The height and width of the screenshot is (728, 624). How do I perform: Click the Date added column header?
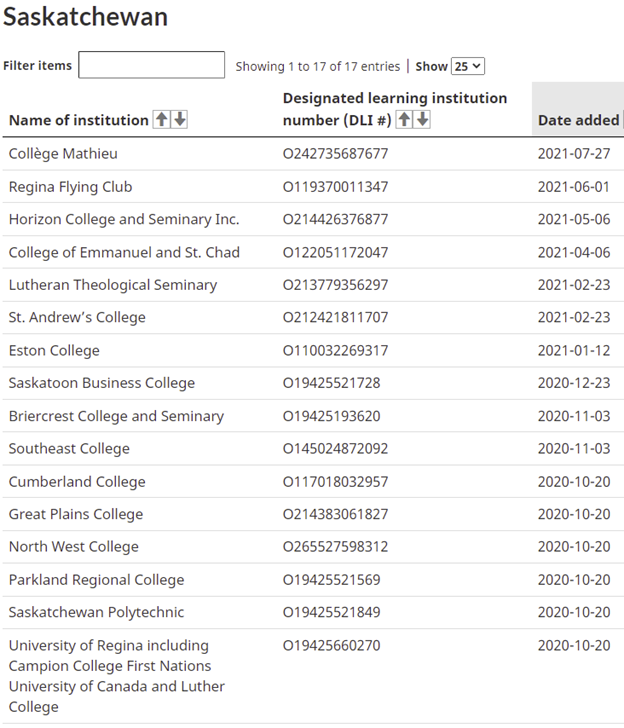[x=578, y=120]
